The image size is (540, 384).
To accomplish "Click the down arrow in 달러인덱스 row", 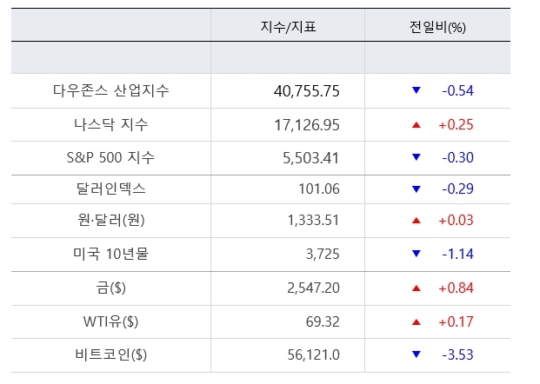I will click(x=416, y=189).
